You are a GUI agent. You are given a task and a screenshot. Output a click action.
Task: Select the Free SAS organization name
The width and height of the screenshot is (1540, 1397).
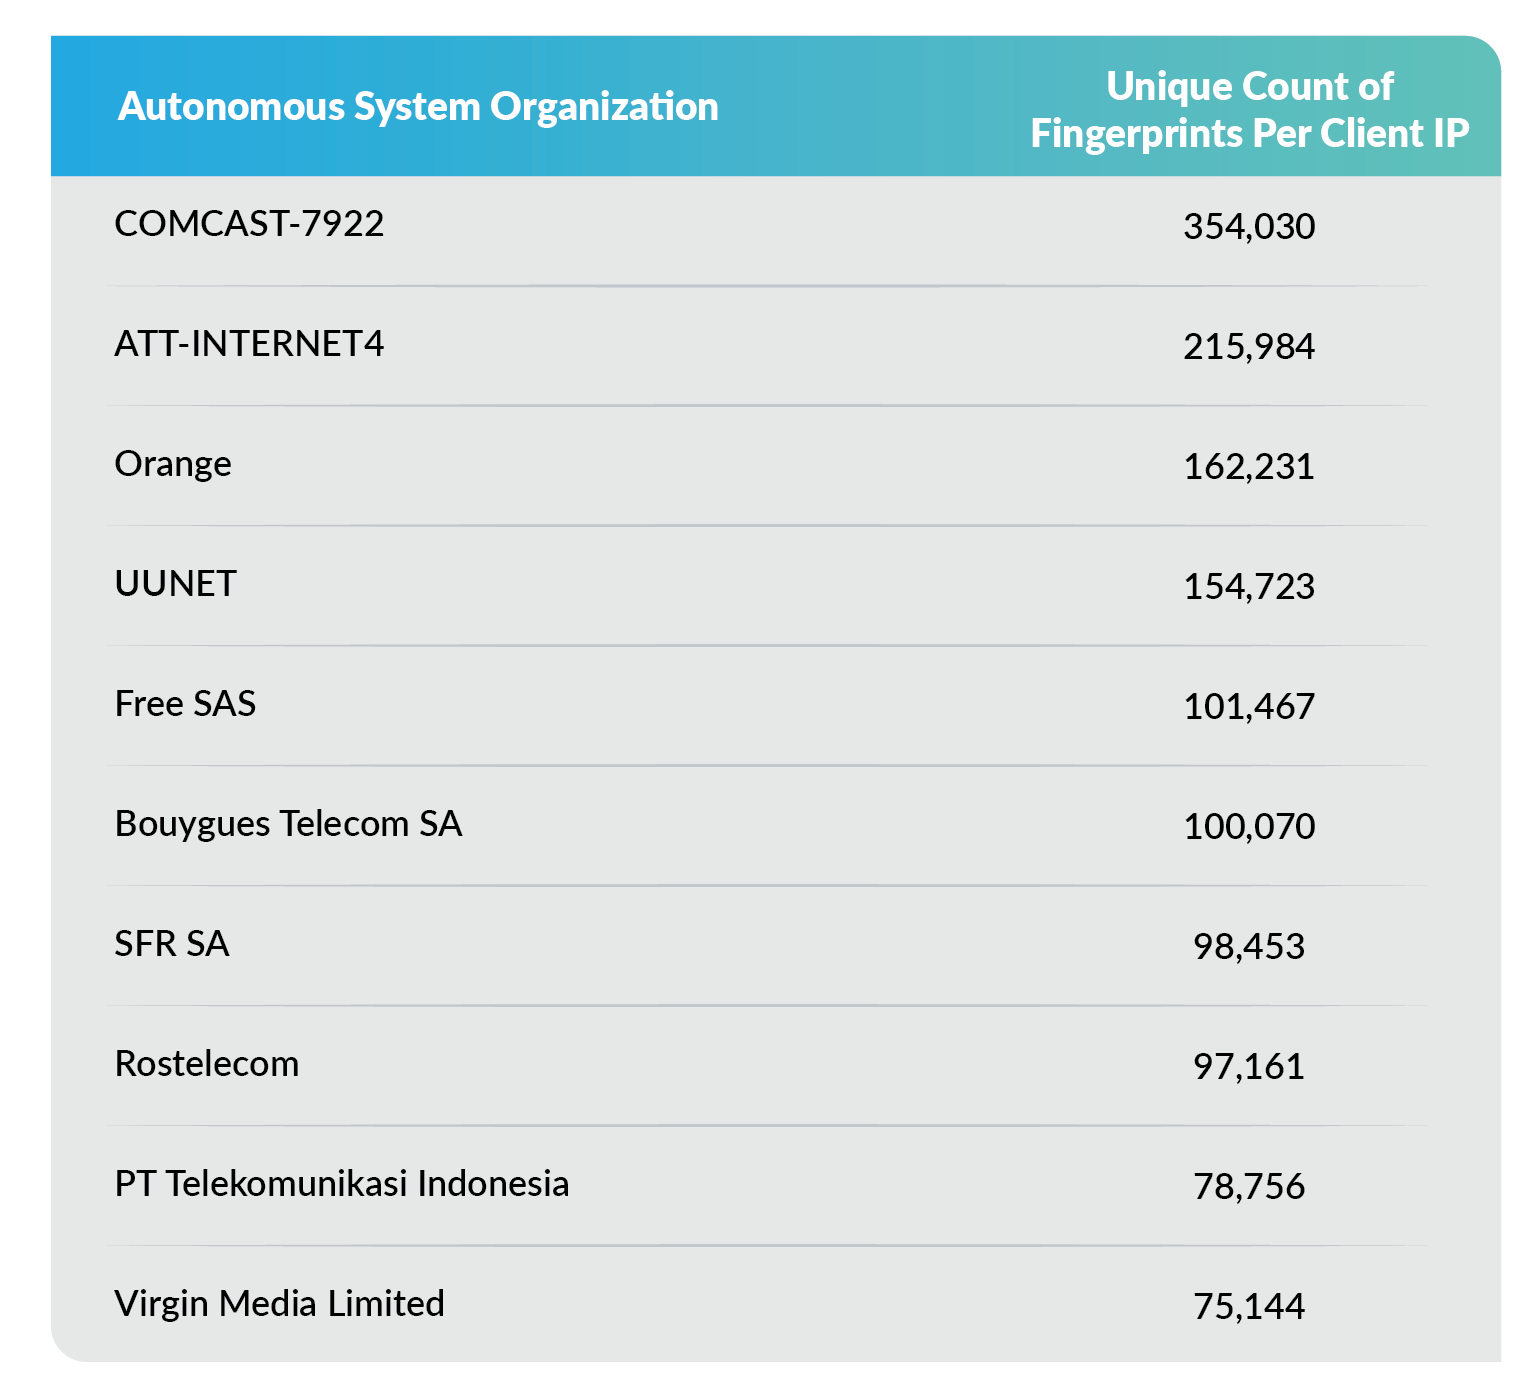point(185,704)
